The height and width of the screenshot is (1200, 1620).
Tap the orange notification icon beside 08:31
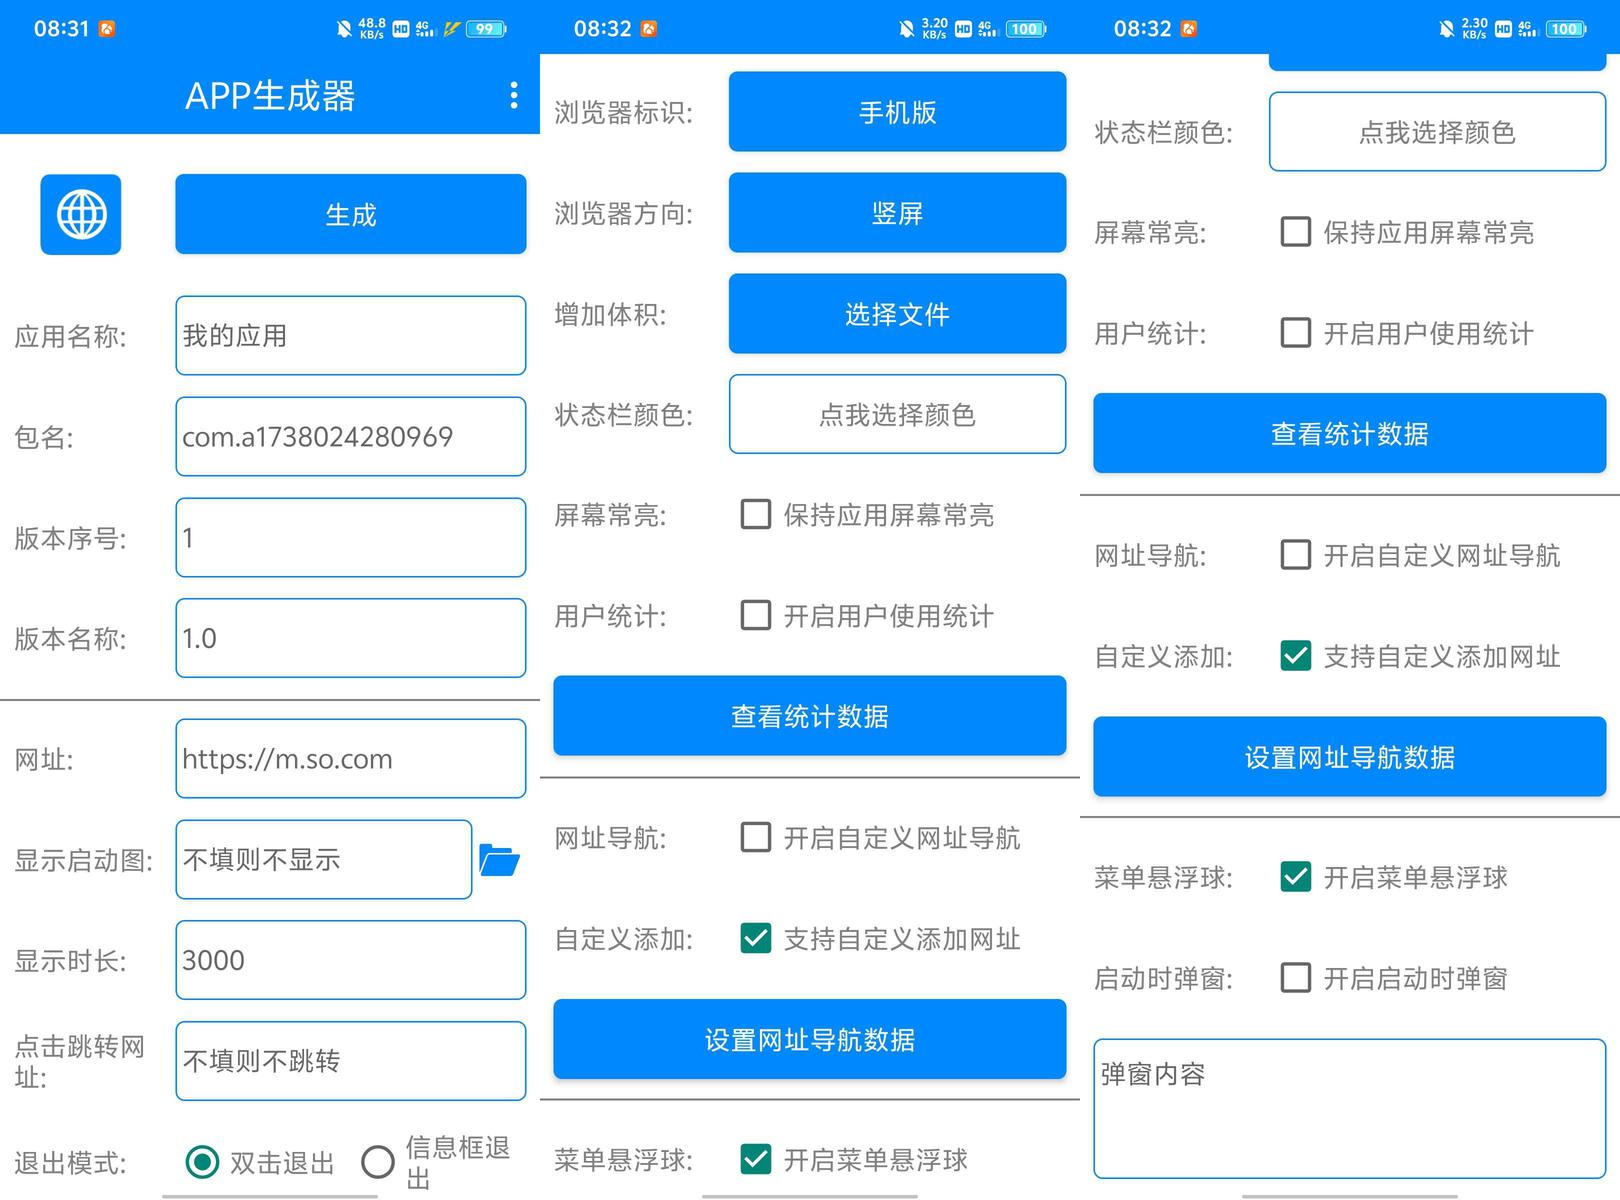107,29
